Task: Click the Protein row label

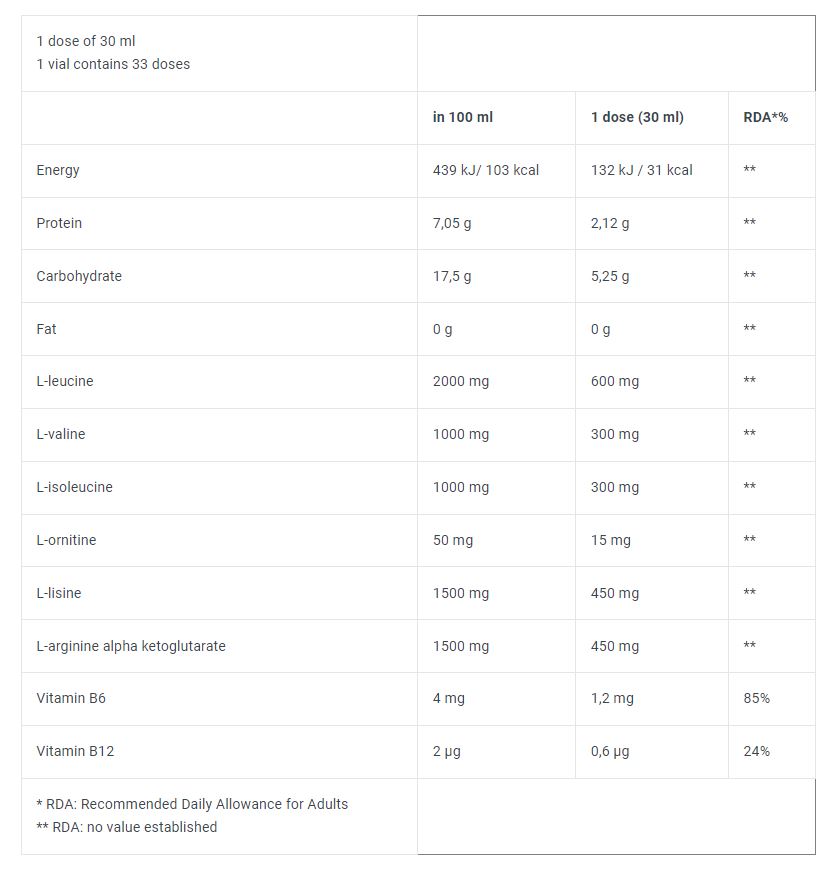Action: point(59,223)
